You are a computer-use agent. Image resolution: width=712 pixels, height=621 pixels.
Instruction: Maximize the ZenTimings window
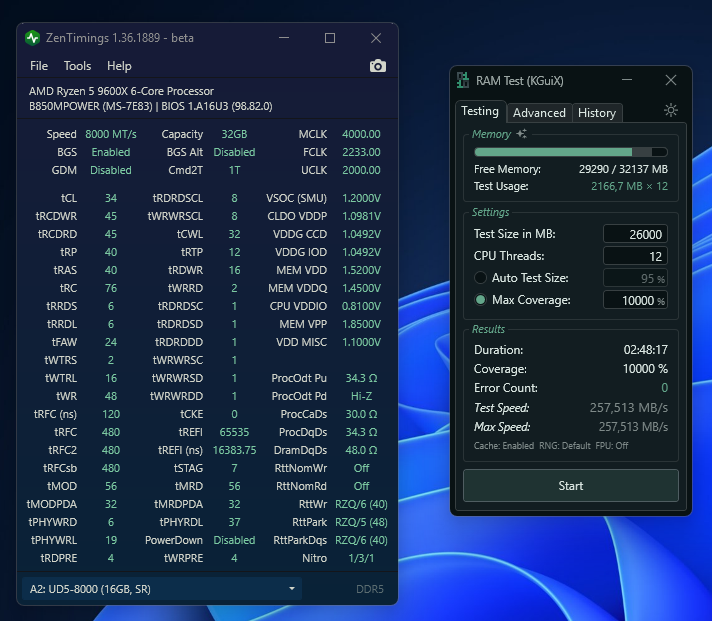coord(330,38)
